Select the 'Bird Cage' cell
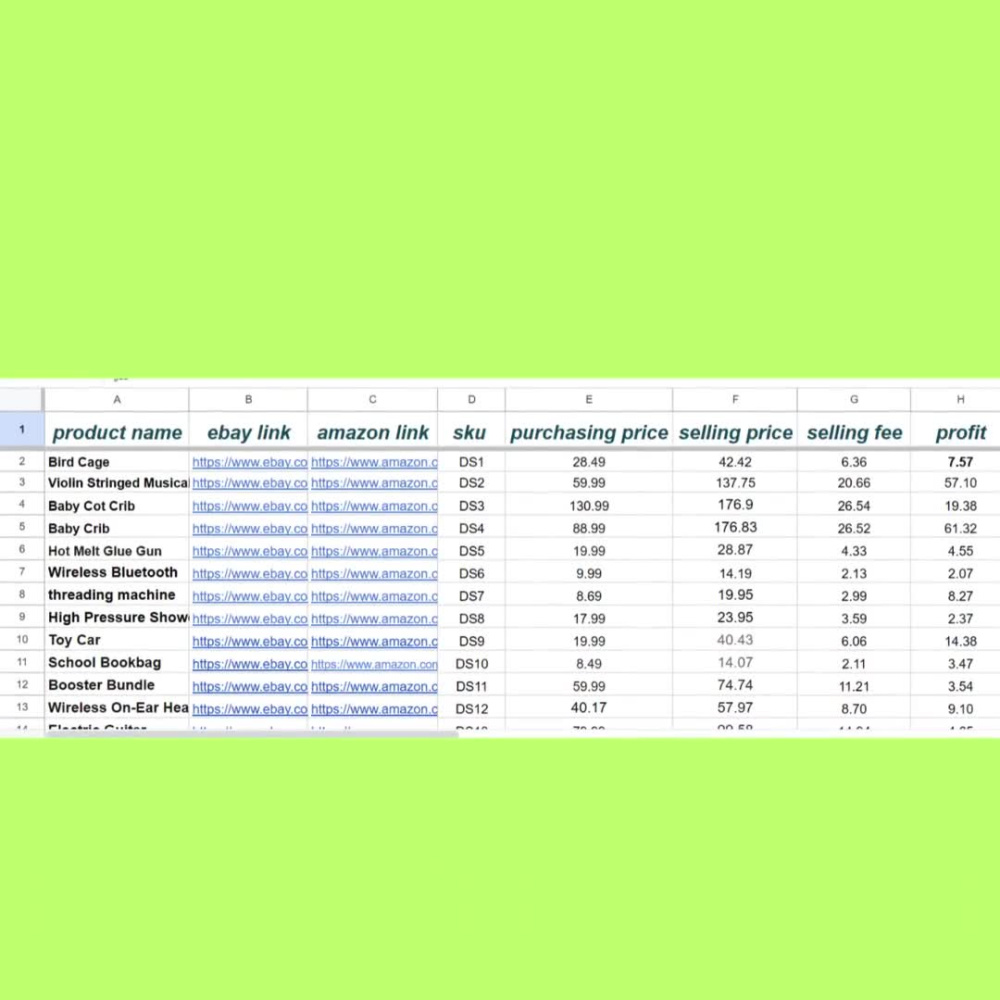1000x1000 pixels. (x=117, y=462)
